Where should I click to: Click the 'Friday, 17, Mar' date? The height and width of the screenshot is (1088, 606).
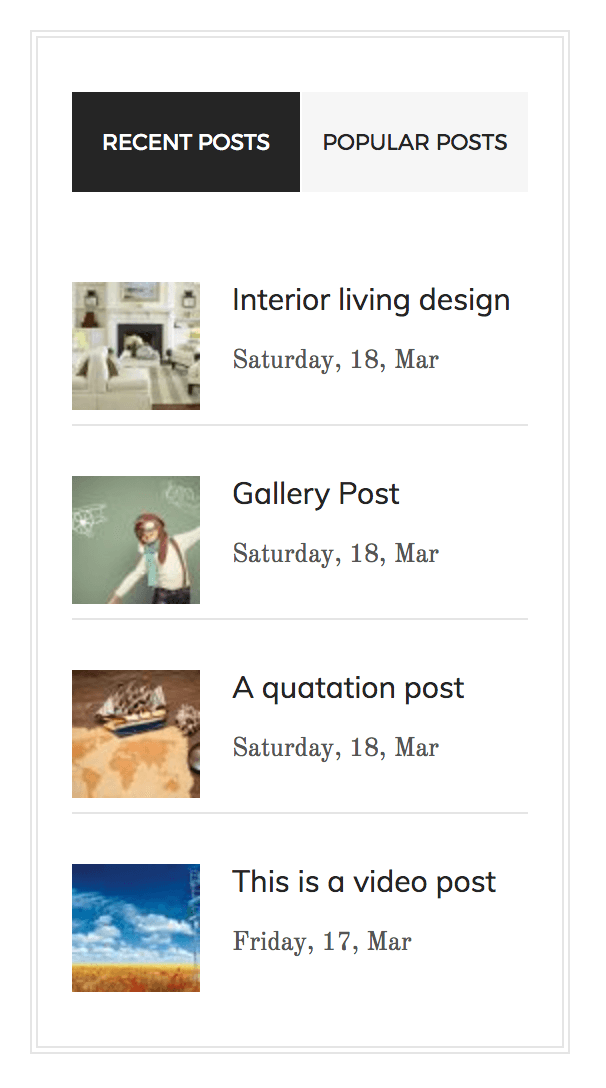pyautogui.click(x=322, y=942)
